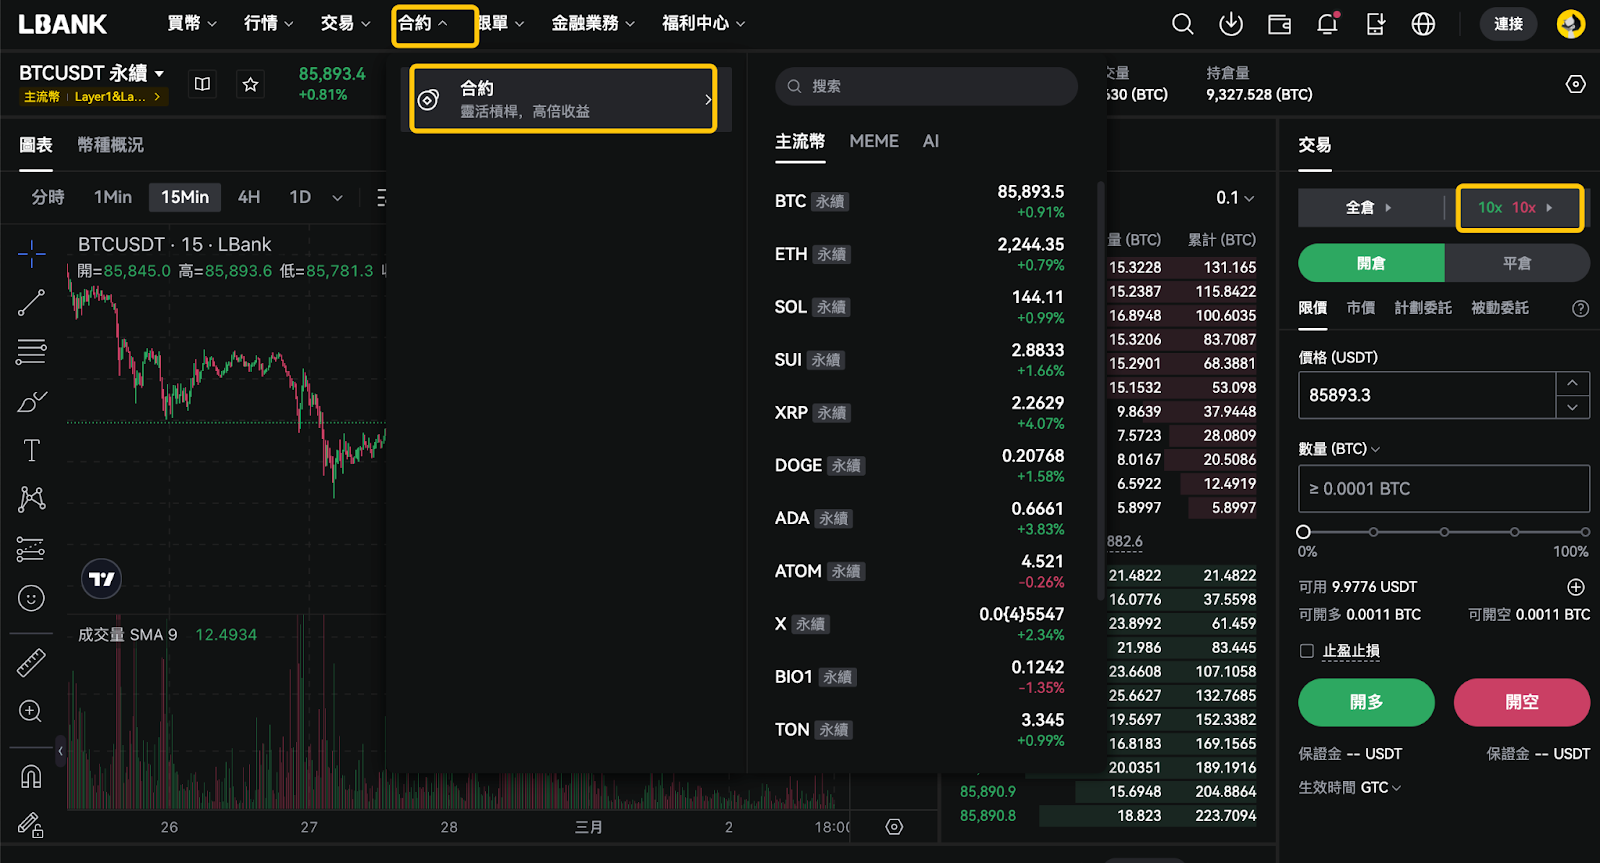This screenshot has width=1600, height=863.
Task: Open the user avatar profile
Action: click(1571, 24)
